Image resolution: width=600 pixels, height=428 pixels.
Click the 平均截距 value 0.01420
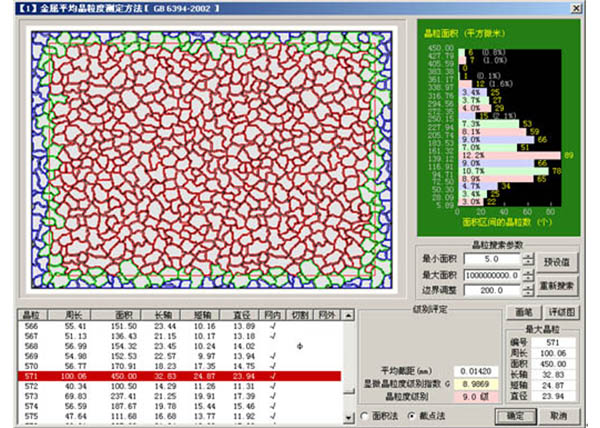coord(476,371)
